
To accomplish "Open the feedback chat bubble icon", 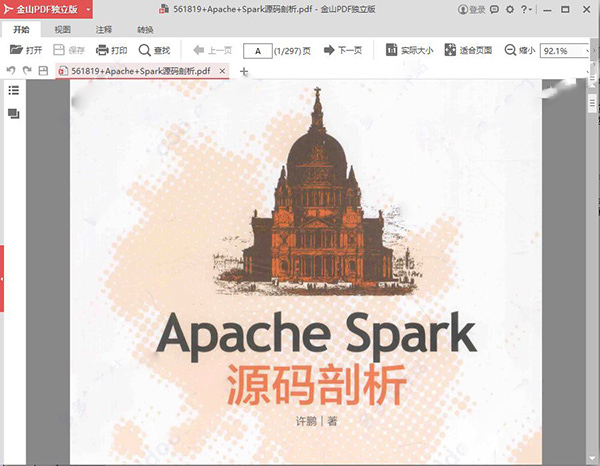I will [494, 9].
